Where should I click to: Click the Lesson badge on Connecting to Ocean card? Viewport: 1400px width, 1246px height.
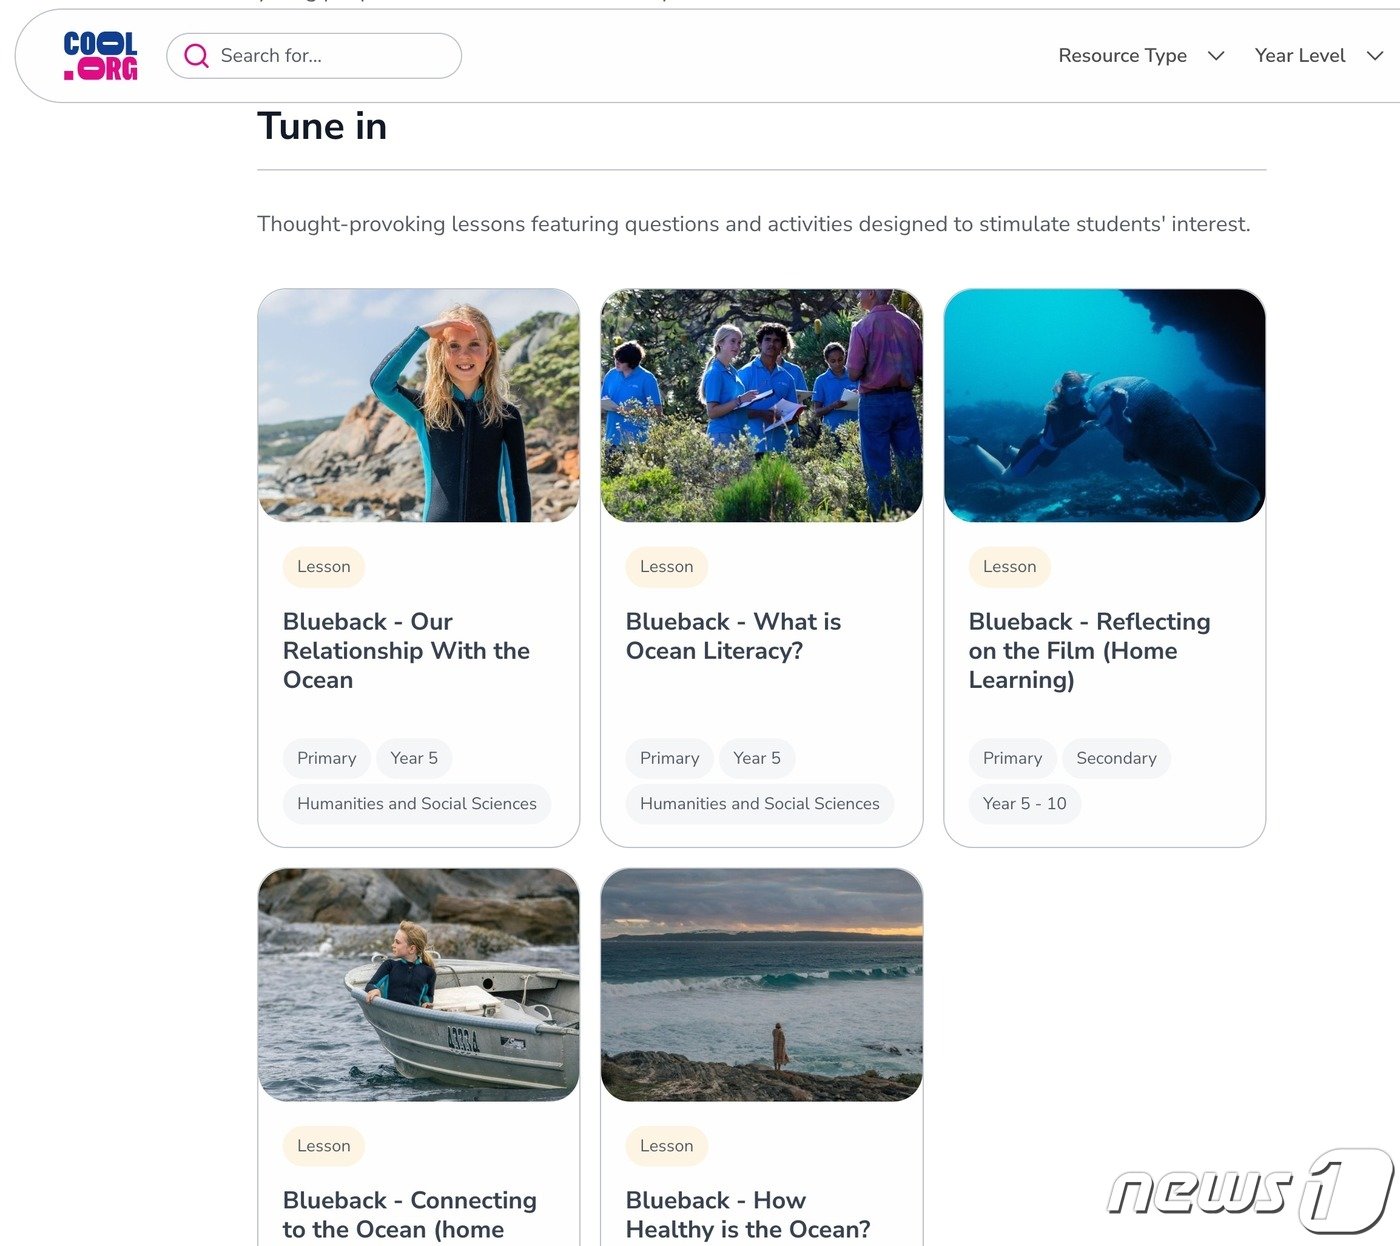tap(323, 1146)
